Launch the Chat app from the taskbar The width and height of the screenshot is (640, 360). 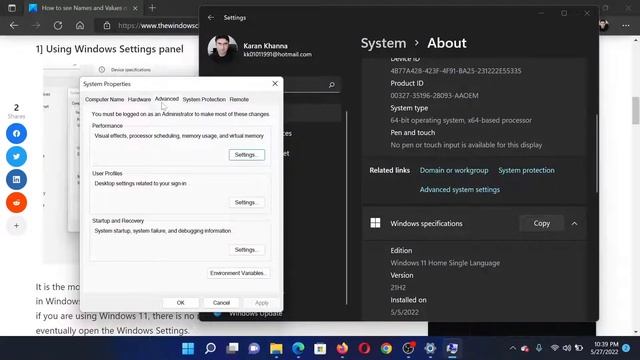[x=254, y=348]
